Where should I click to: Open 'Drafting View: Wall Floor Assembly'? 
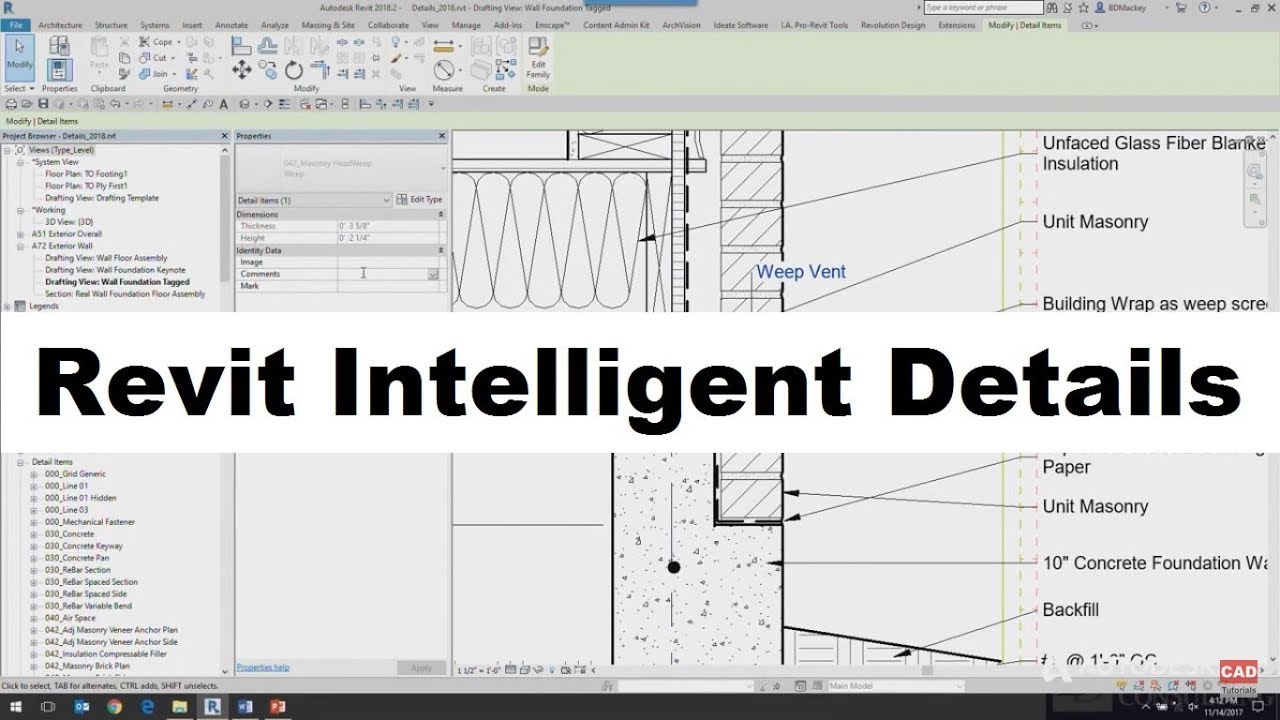pos(106,258)
